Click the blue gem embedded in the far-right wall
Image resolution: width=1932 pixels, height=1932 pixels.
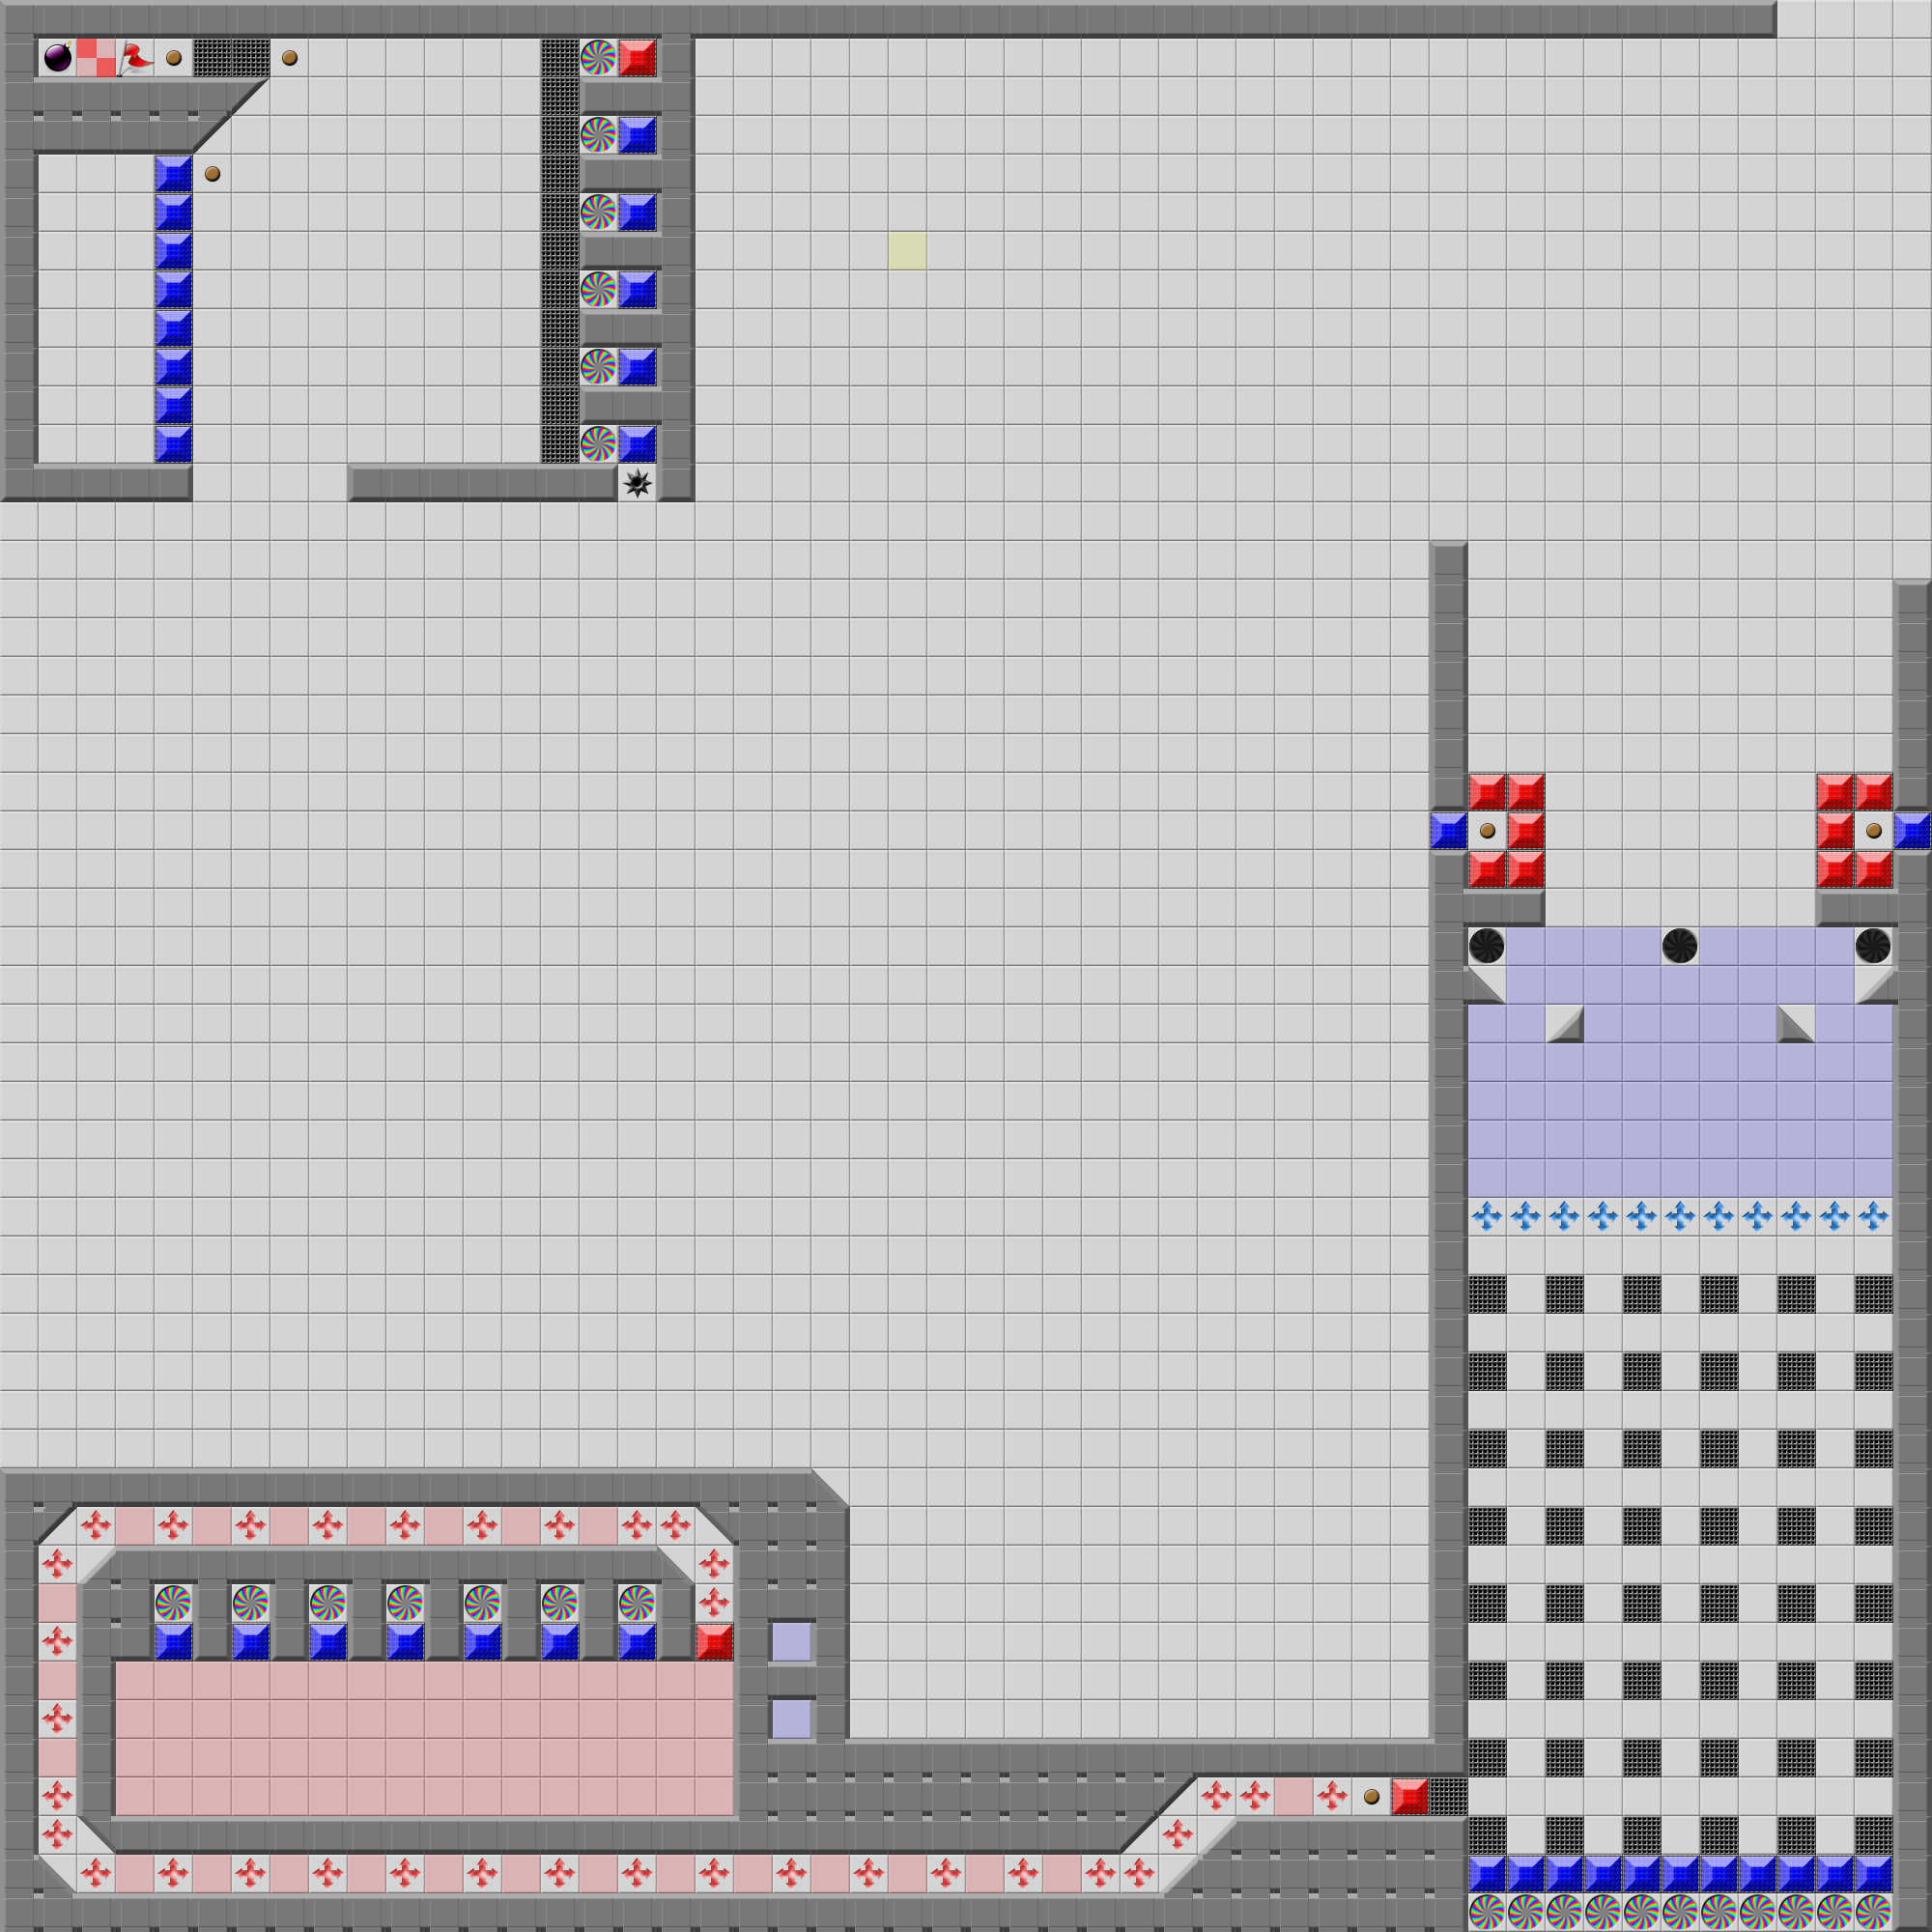click(x=1912, y=831)
